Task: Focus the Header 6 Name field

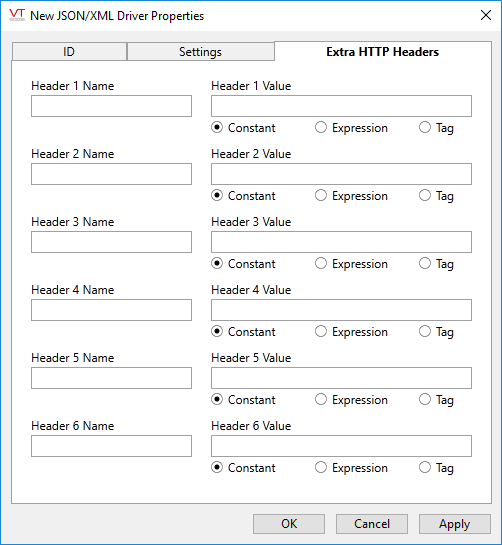Action: 111,446
